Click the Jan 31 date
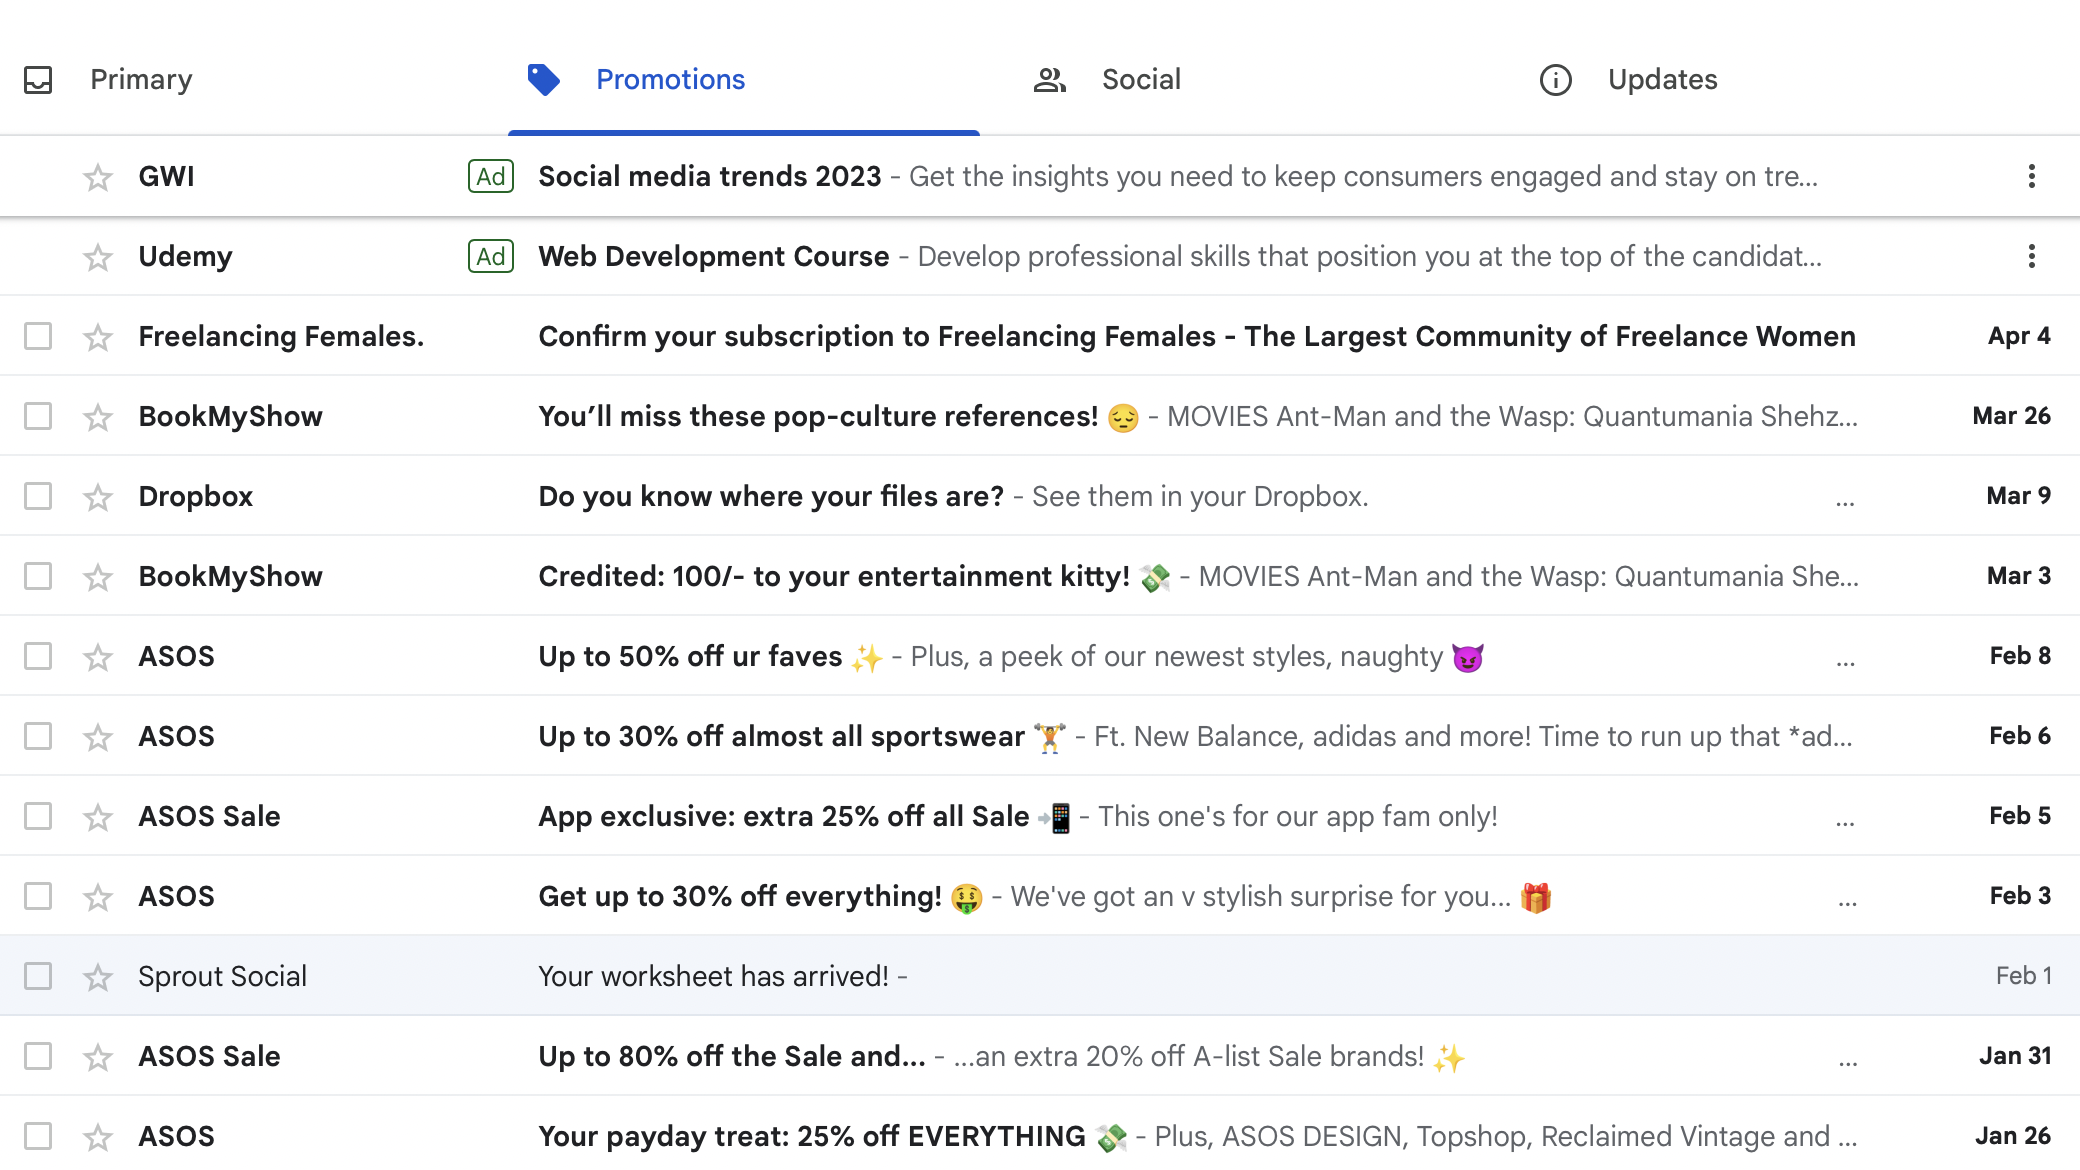Viewport: 2080px width, 1170px height. (2015, 1056)
